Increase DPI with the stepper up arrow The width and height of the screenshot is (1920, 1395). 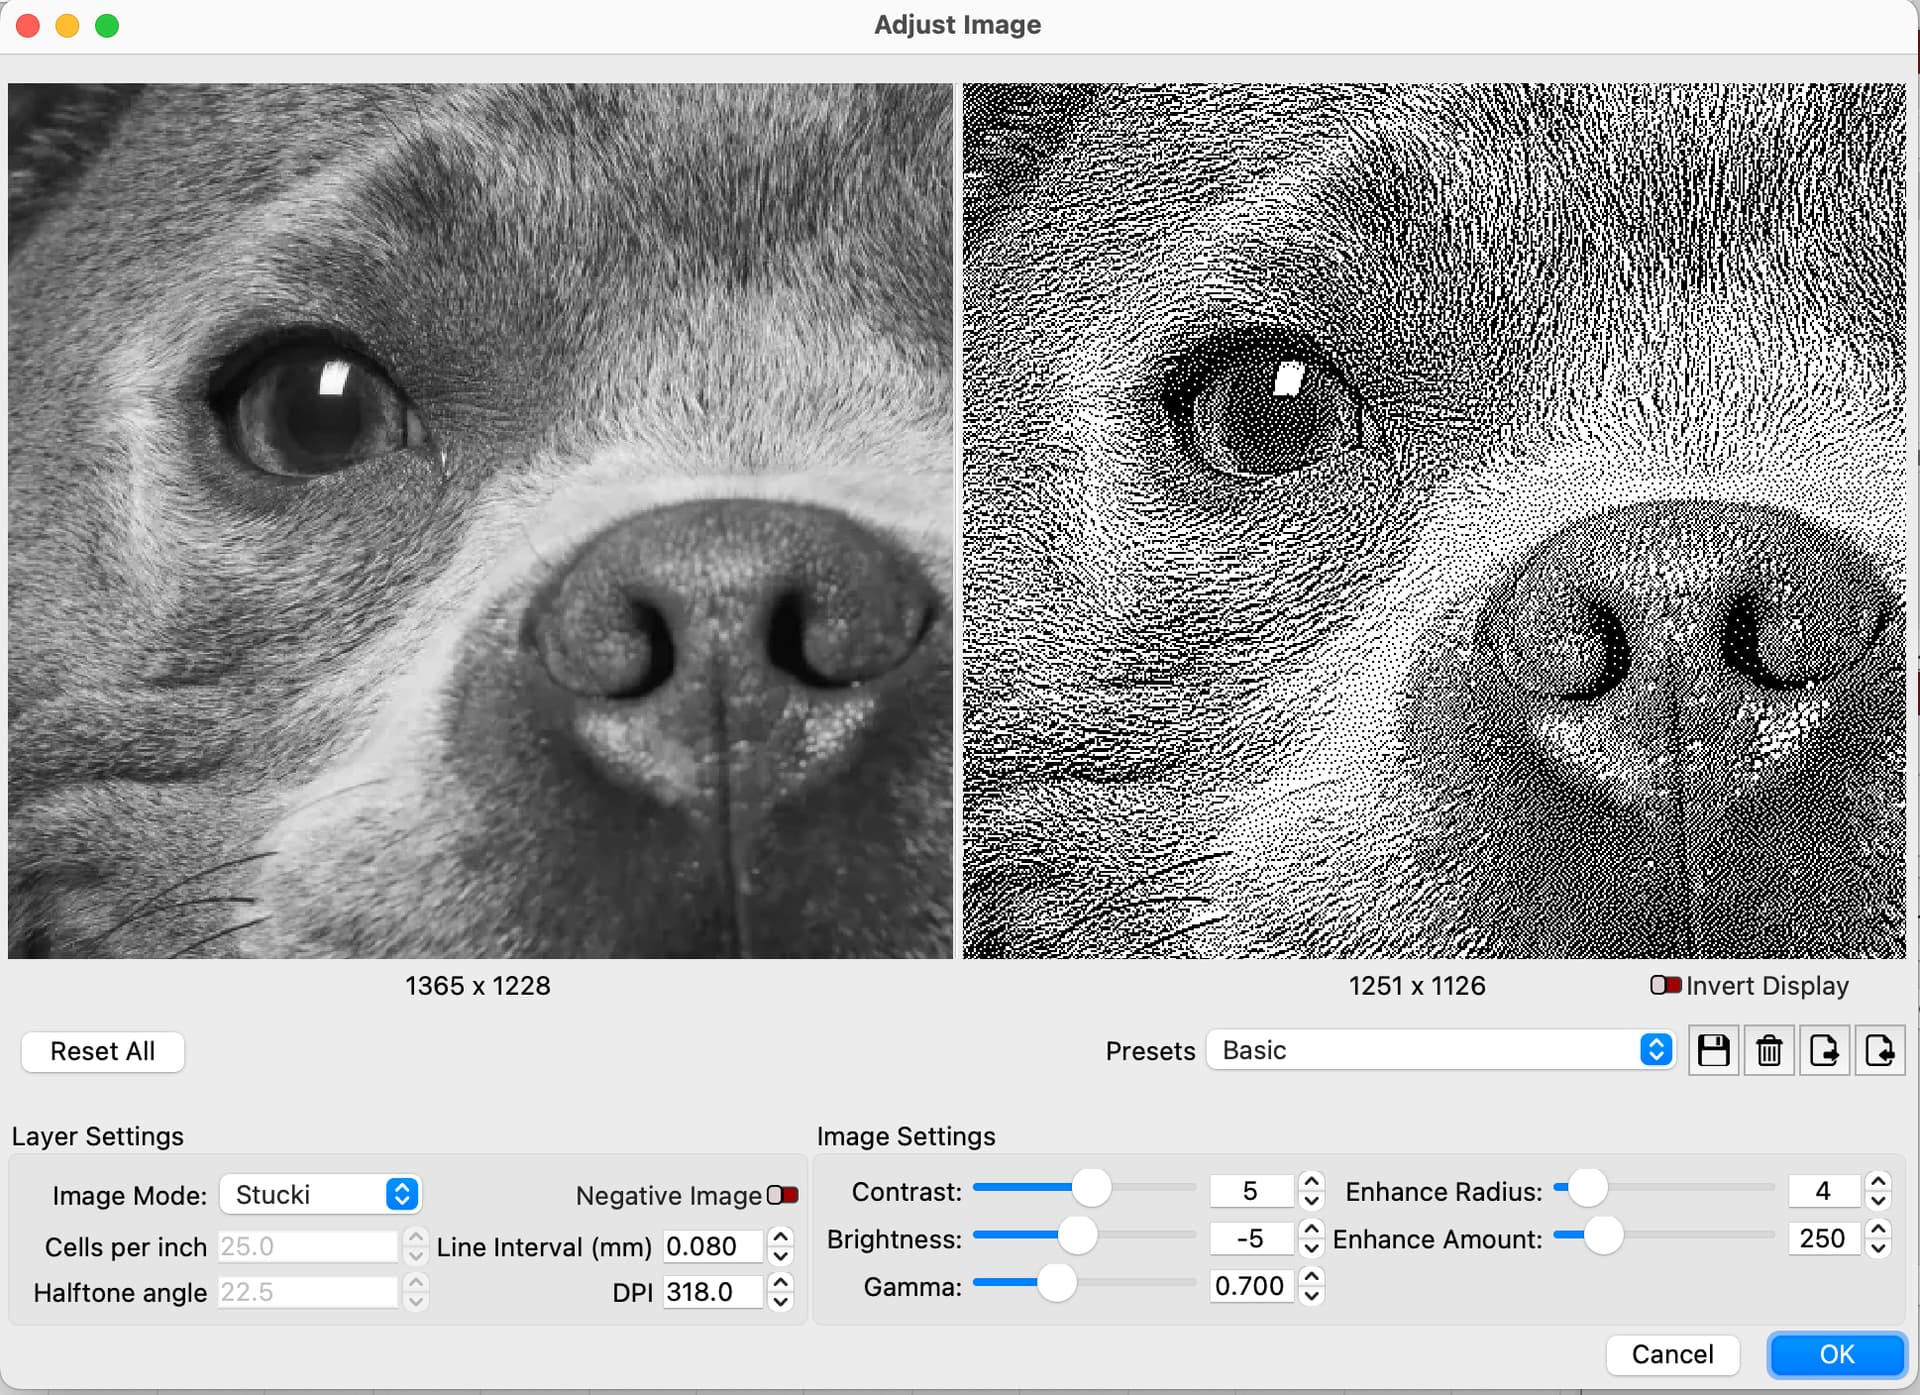781,1283
